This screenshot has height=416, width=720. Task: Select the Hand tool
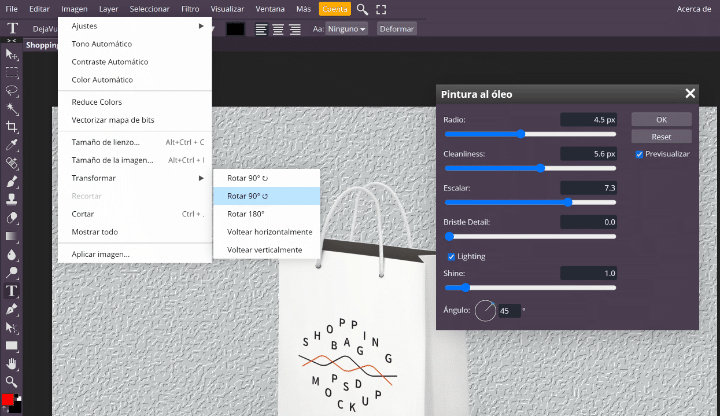[x=11, y=364]
